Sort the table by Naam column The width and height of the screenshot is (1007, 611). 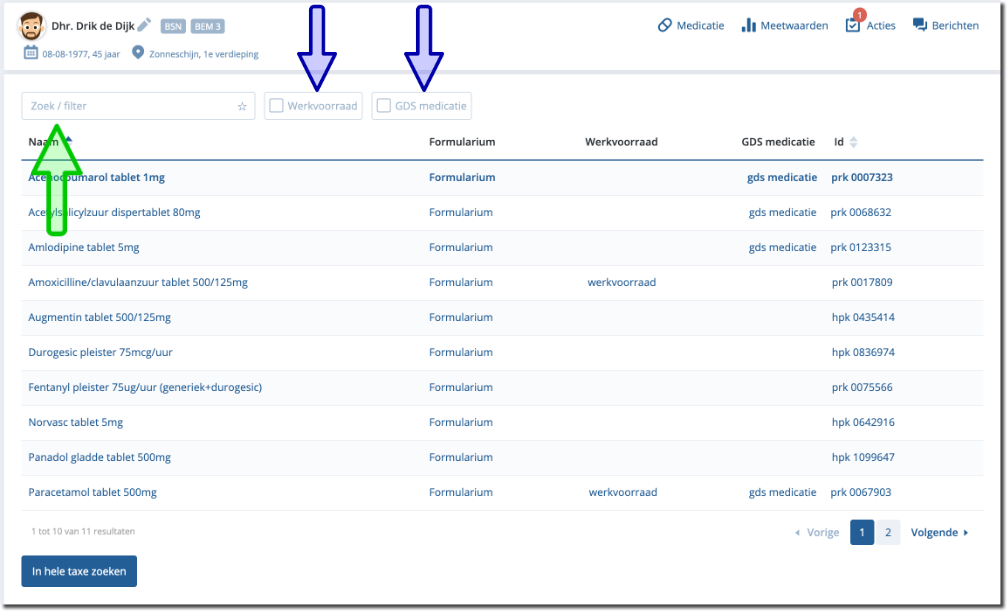click(44, 142)
